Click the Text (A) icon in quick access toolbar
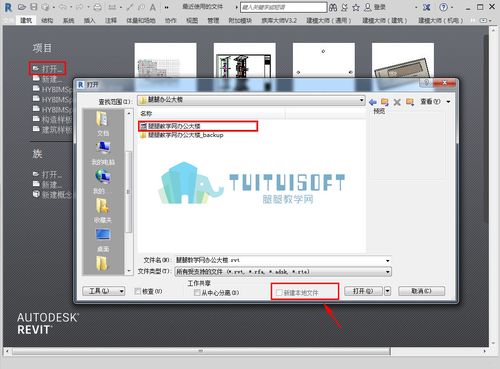 [x=153, y=7]
